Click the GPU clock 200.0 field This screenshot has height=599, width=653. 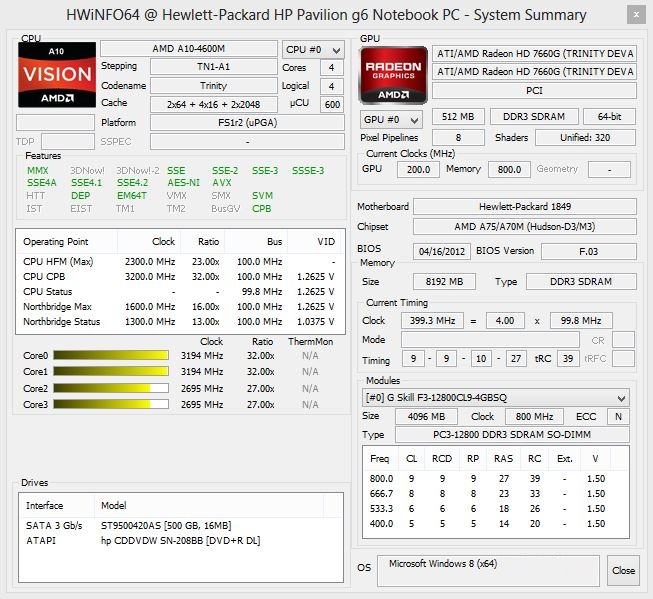(x=418, y=170)
